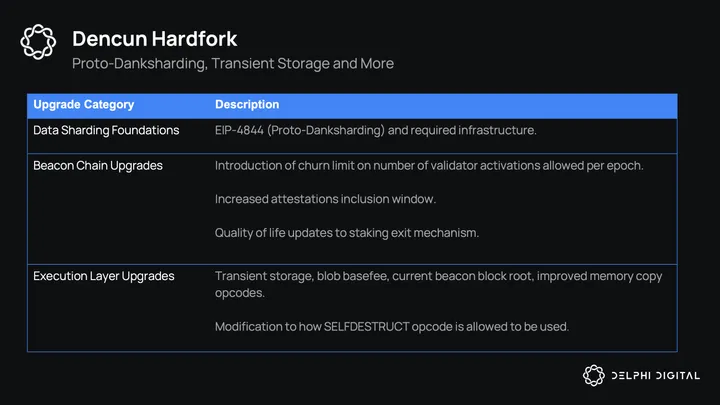Select the Execution Layer Upgrades row label

(x=103, y=276)
